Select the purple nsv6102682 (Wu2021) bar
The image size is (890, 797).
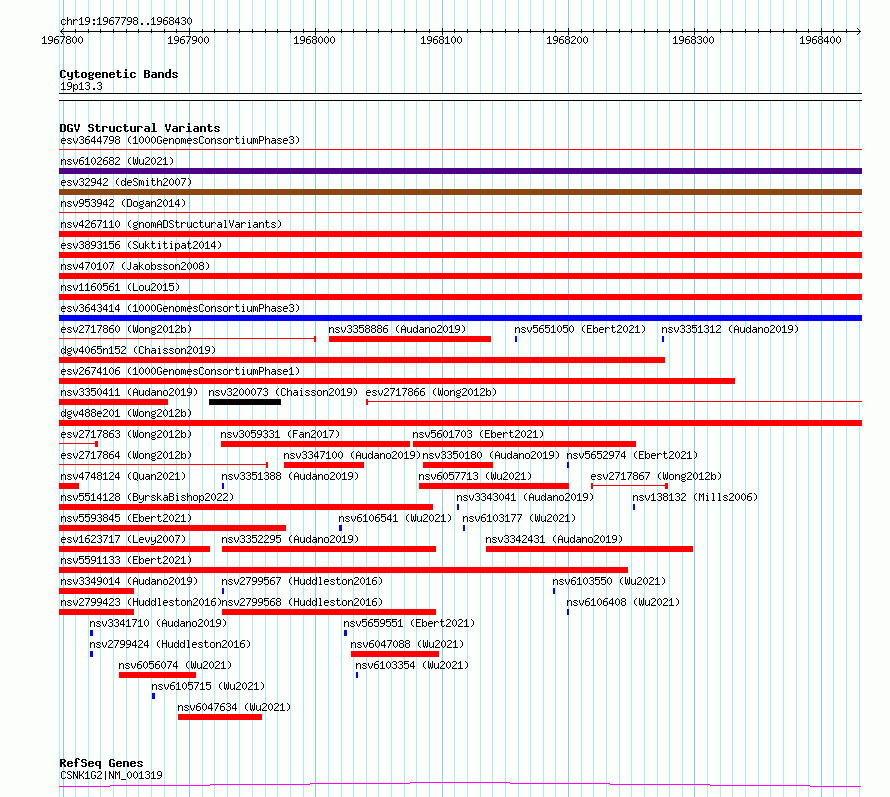[x=460, y=171]
